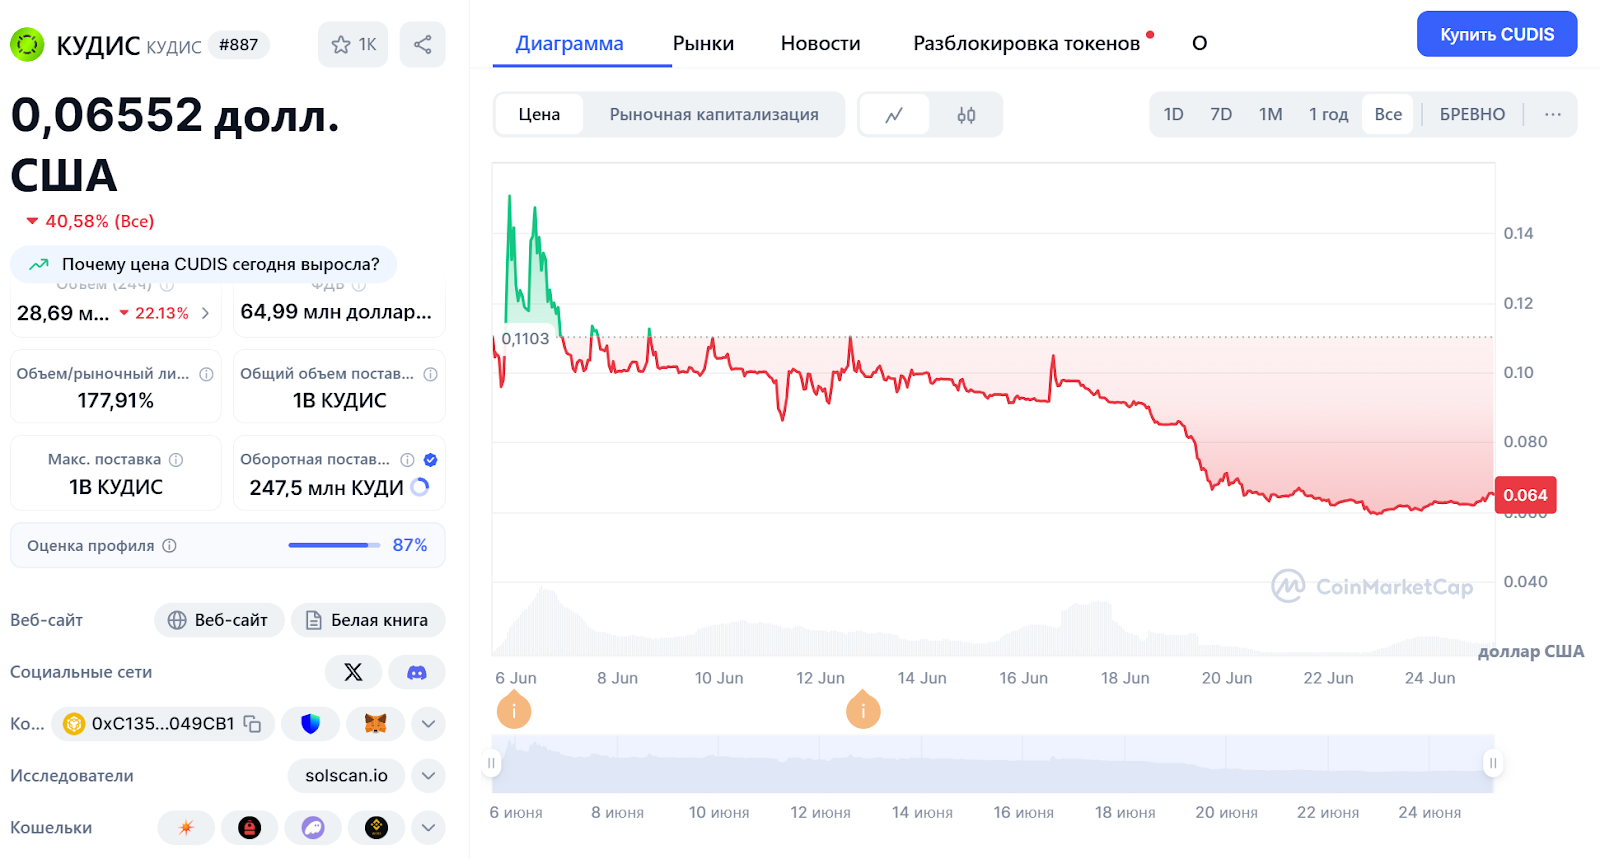
Task: Open the Новости tab
Action: click(820, 43)
